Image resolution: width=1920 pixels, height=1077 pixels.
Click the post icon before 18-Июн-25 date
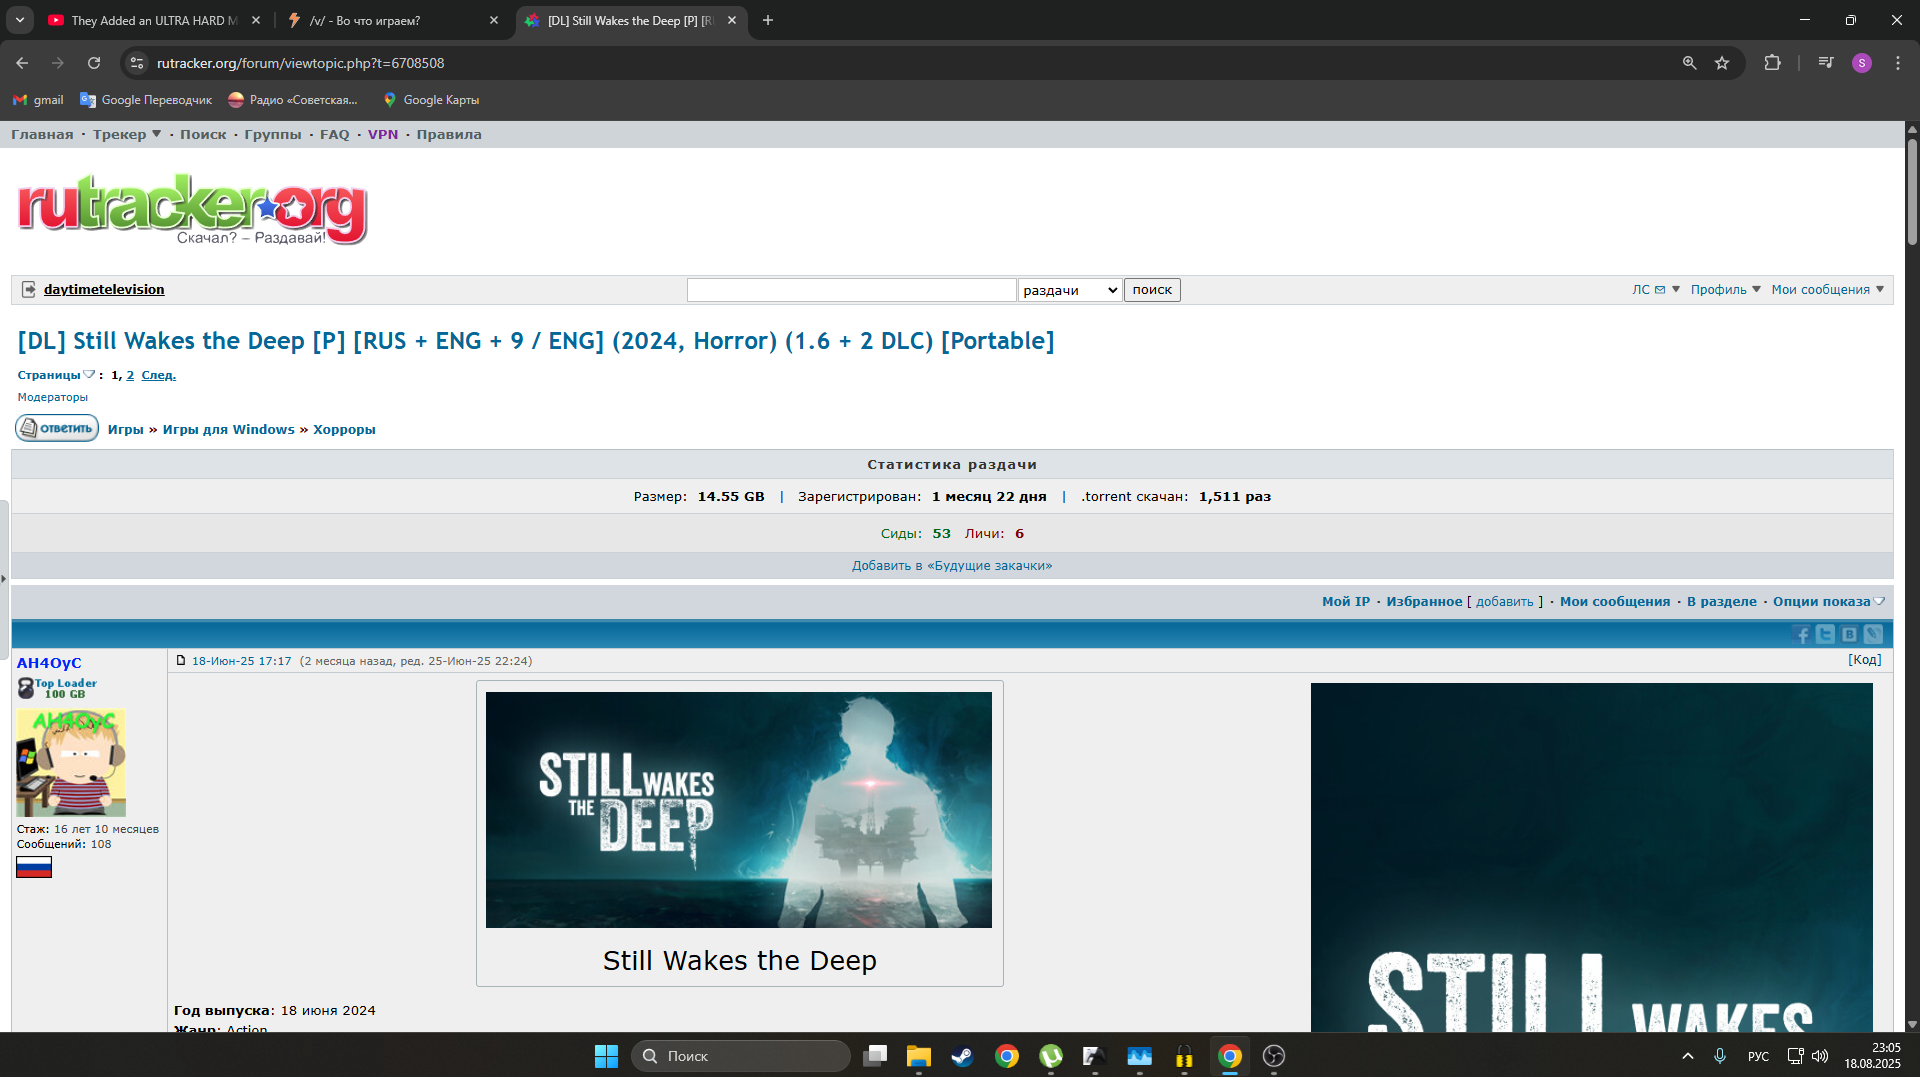(181, 660)
